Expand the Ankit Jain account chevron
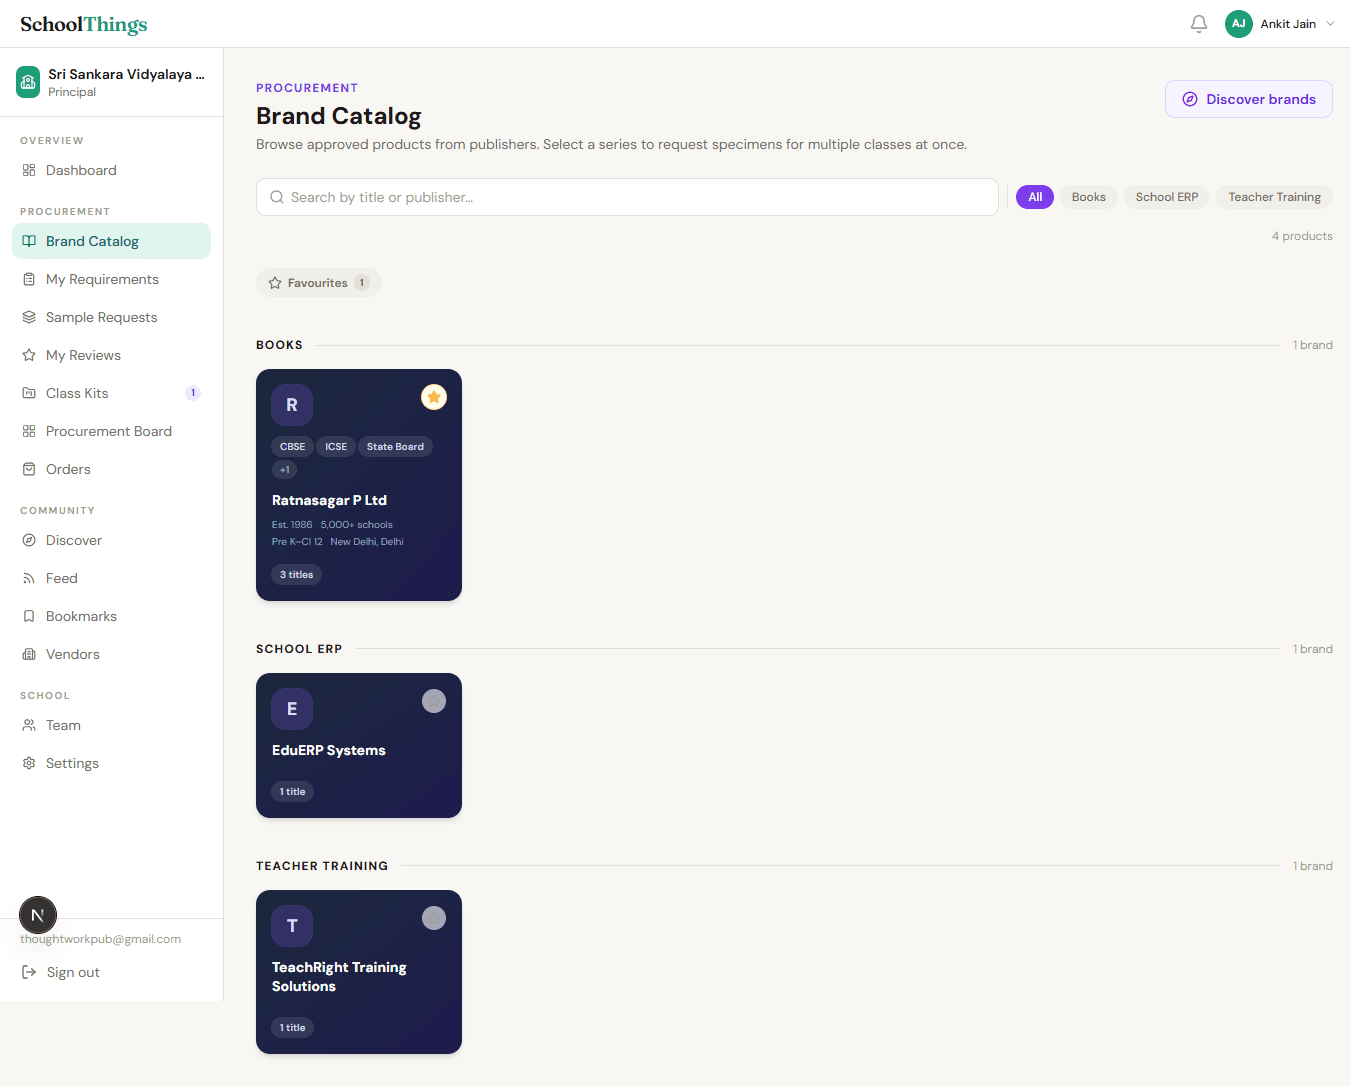The image size is (1350, 1086). point(1330,24)
